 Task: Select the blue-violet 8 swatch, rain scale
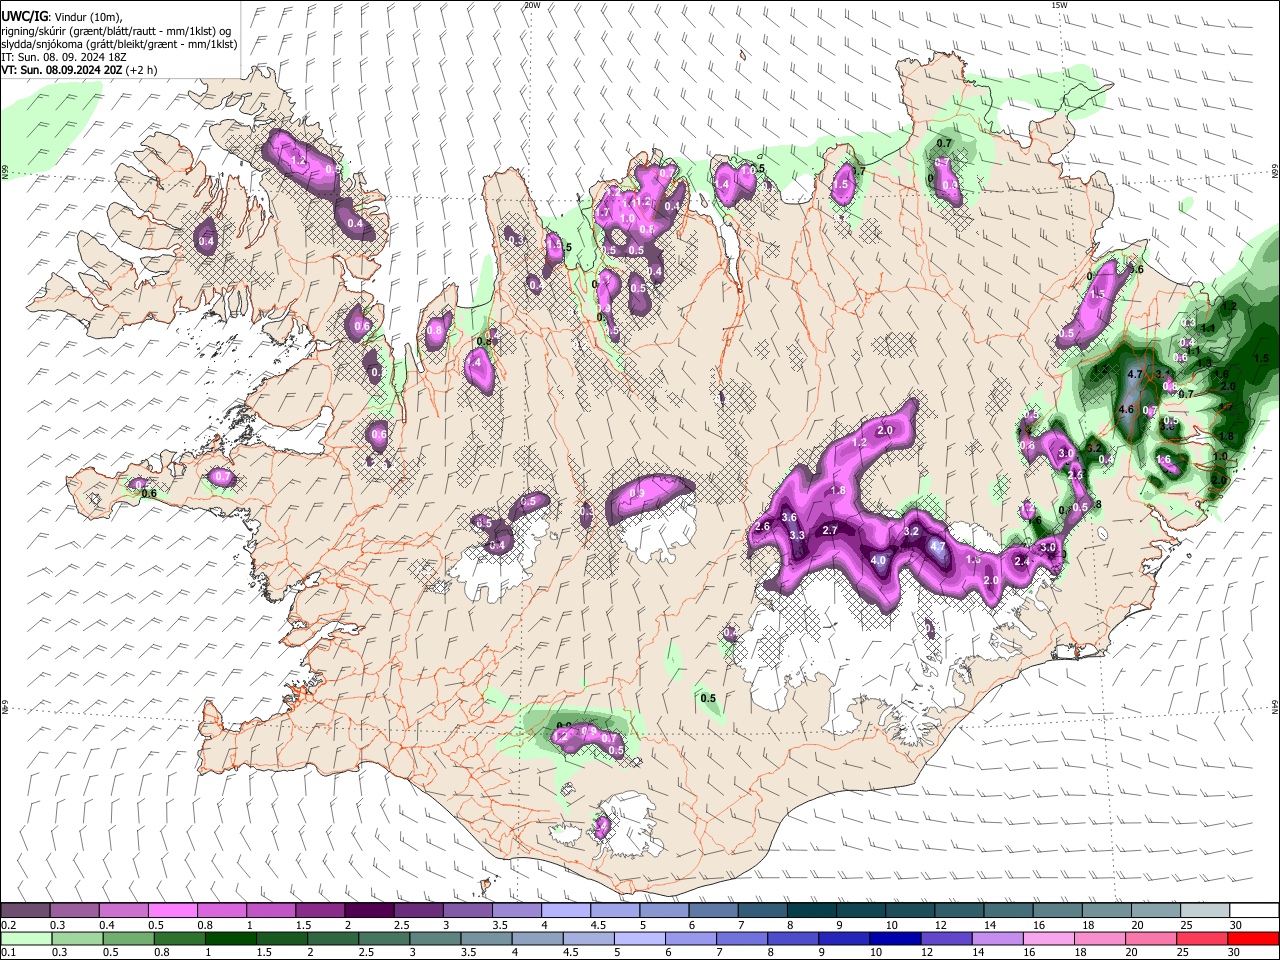coord(791,938)
